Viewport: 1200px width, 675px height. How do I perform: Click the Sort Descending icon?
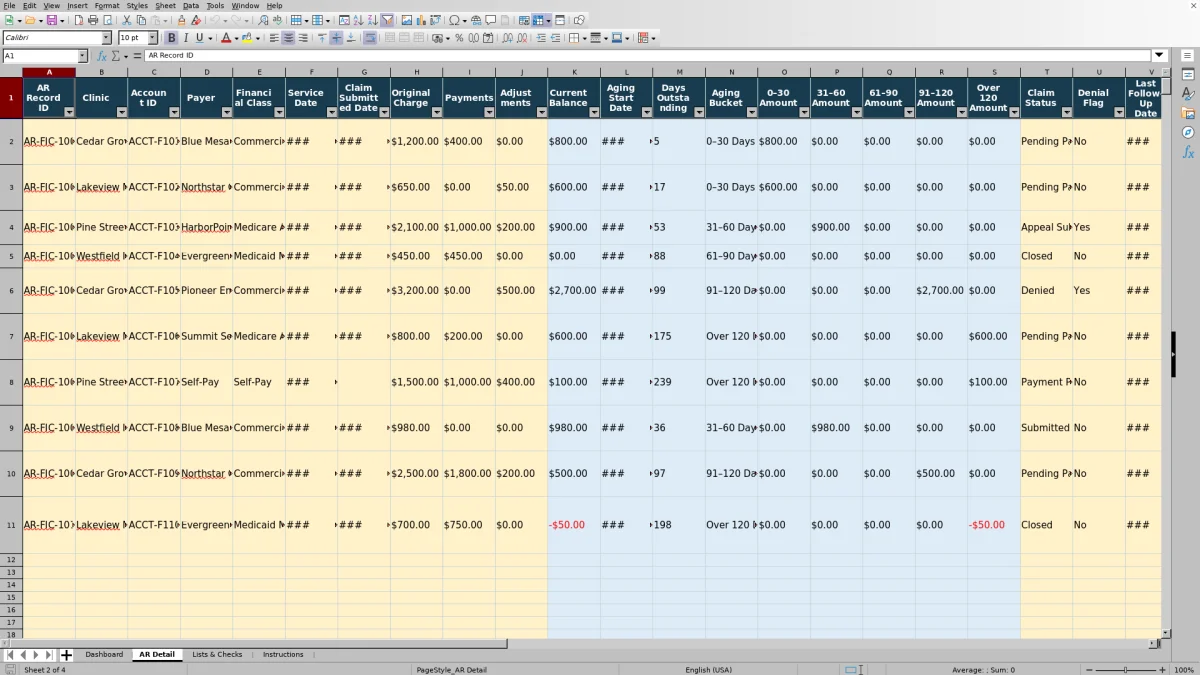pyautogui.click(x=372, y=20)
